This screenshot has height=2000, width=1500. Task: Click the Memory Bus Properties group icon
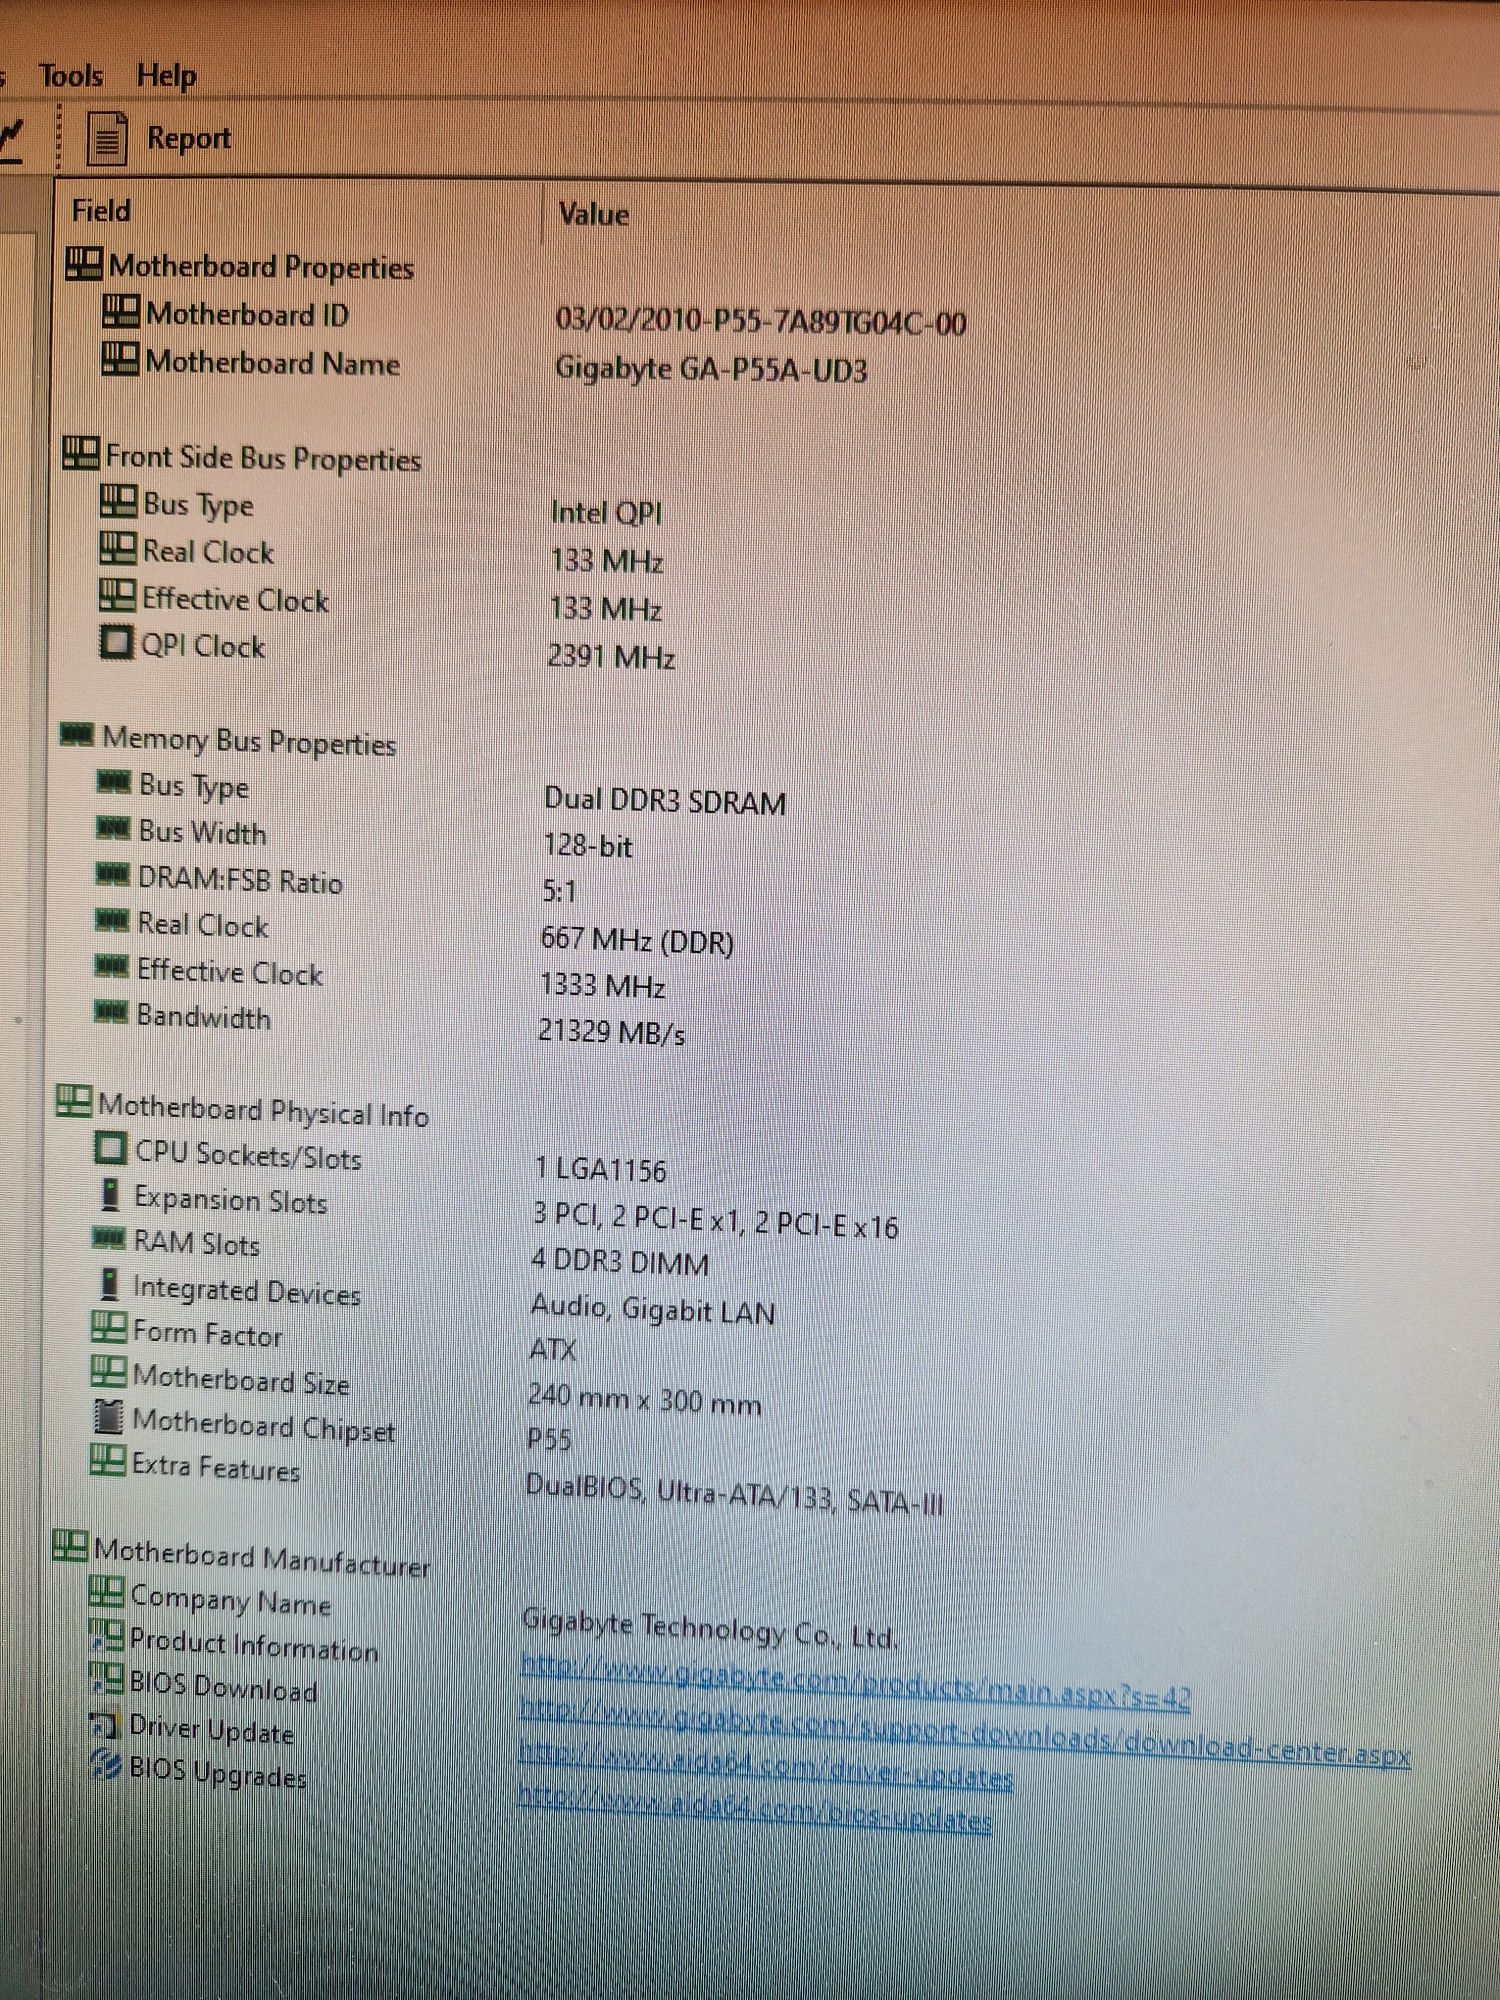[x=77, y=736]
